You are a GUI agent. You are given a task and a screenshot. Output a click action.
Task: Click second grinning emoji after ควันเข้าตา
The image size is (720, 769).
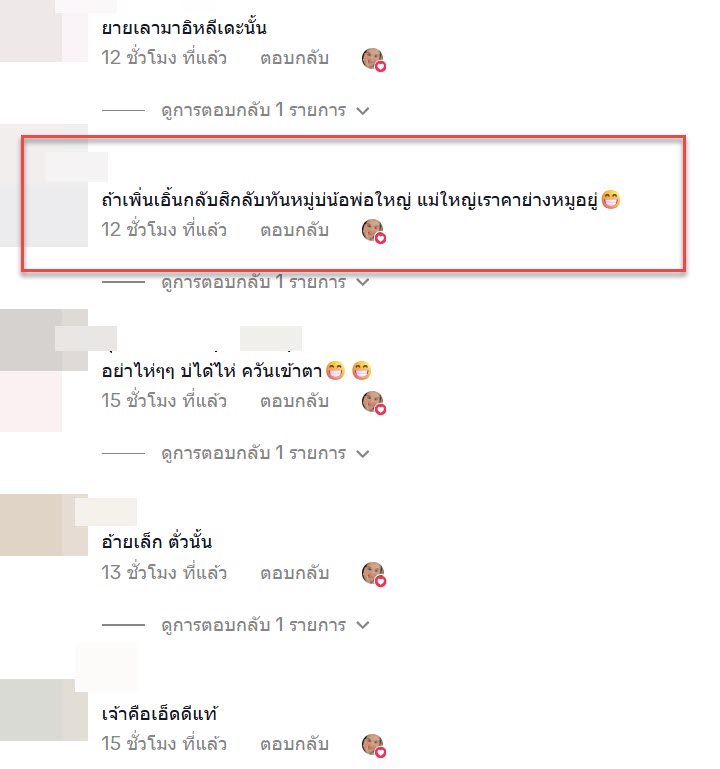(361, 371)
